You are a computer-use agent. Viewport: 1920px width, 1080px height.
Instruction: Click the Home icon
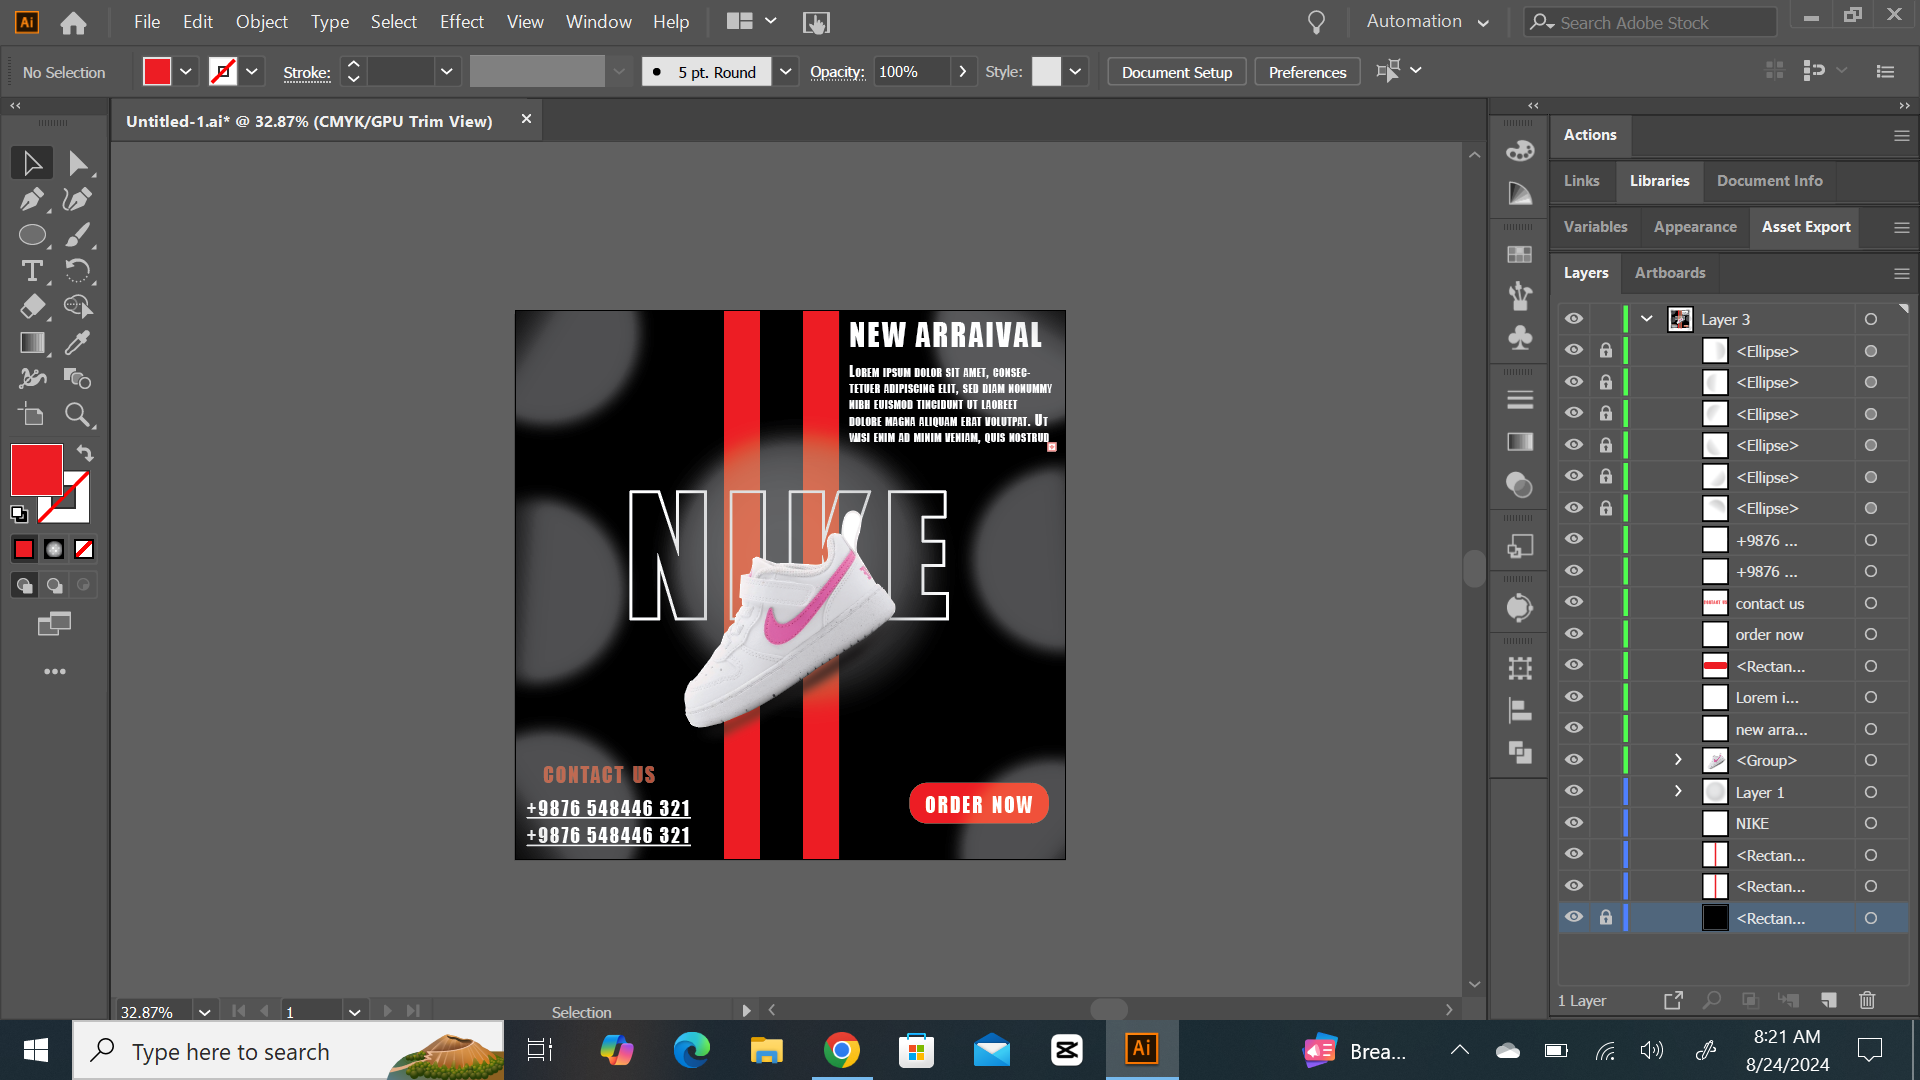click(73, 22)
